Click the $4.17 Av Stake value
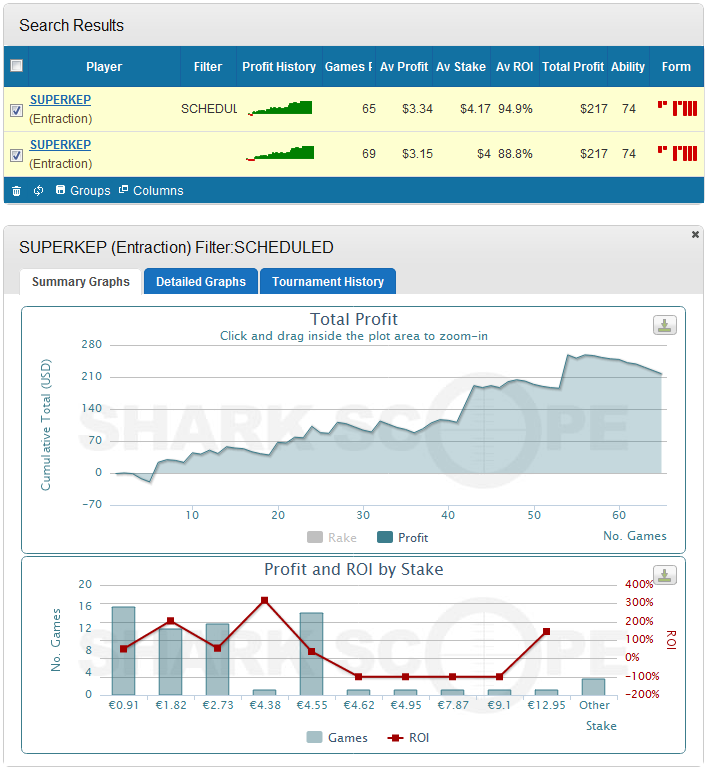This screenshot has height=769, width=707. [475, 109]
